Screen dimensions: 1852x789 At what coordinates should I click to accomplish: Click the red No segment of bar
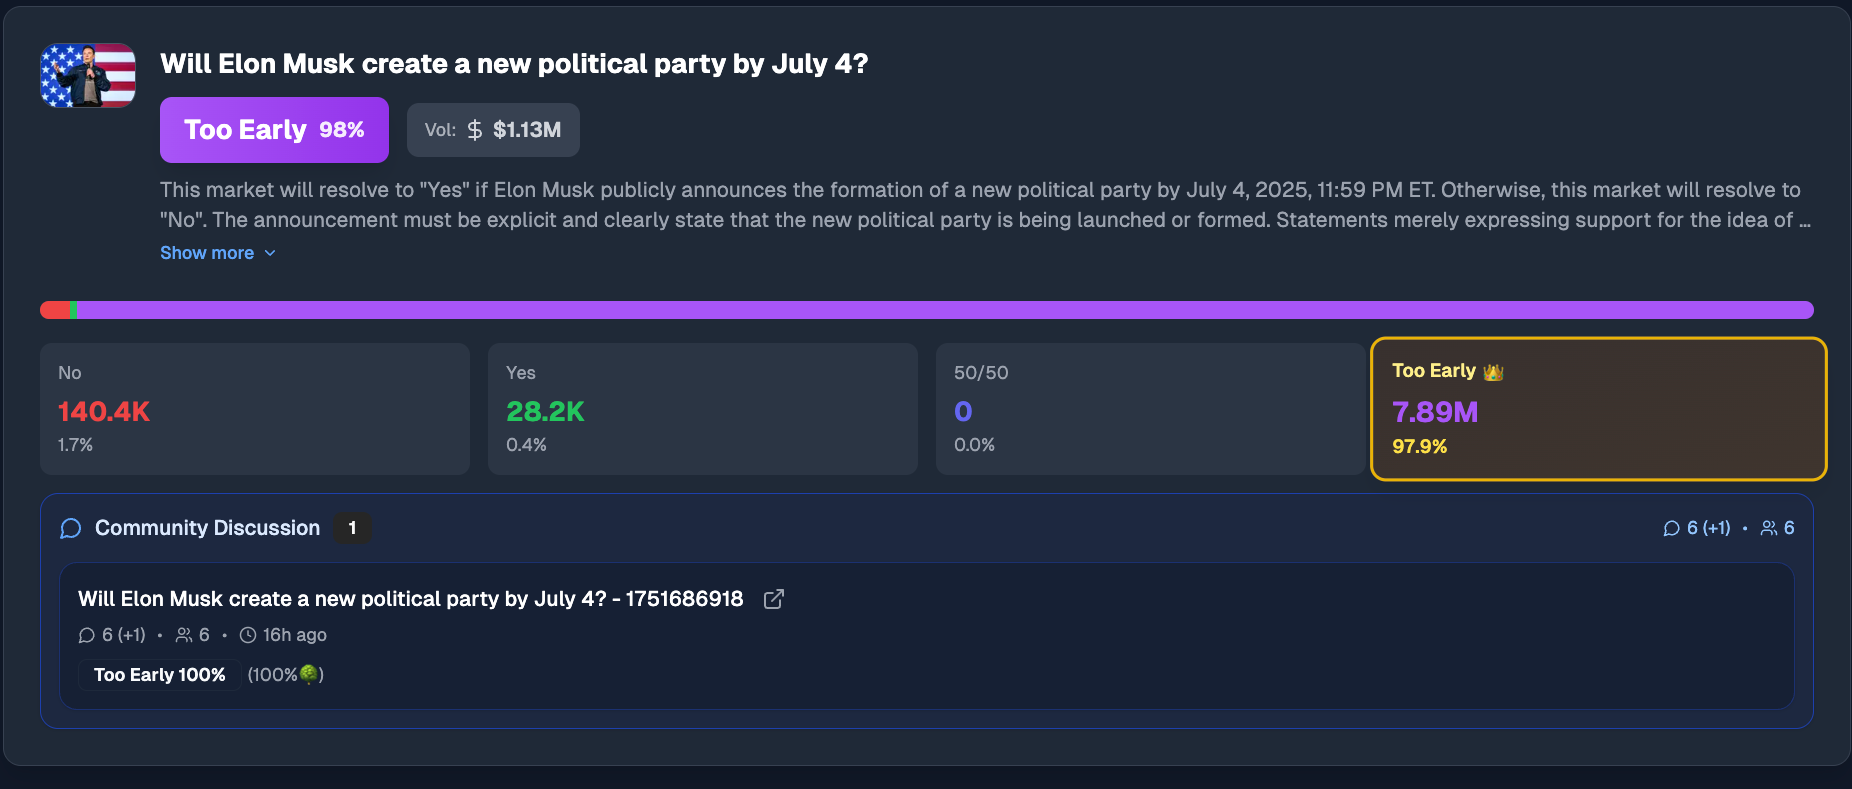click(54, 310)
